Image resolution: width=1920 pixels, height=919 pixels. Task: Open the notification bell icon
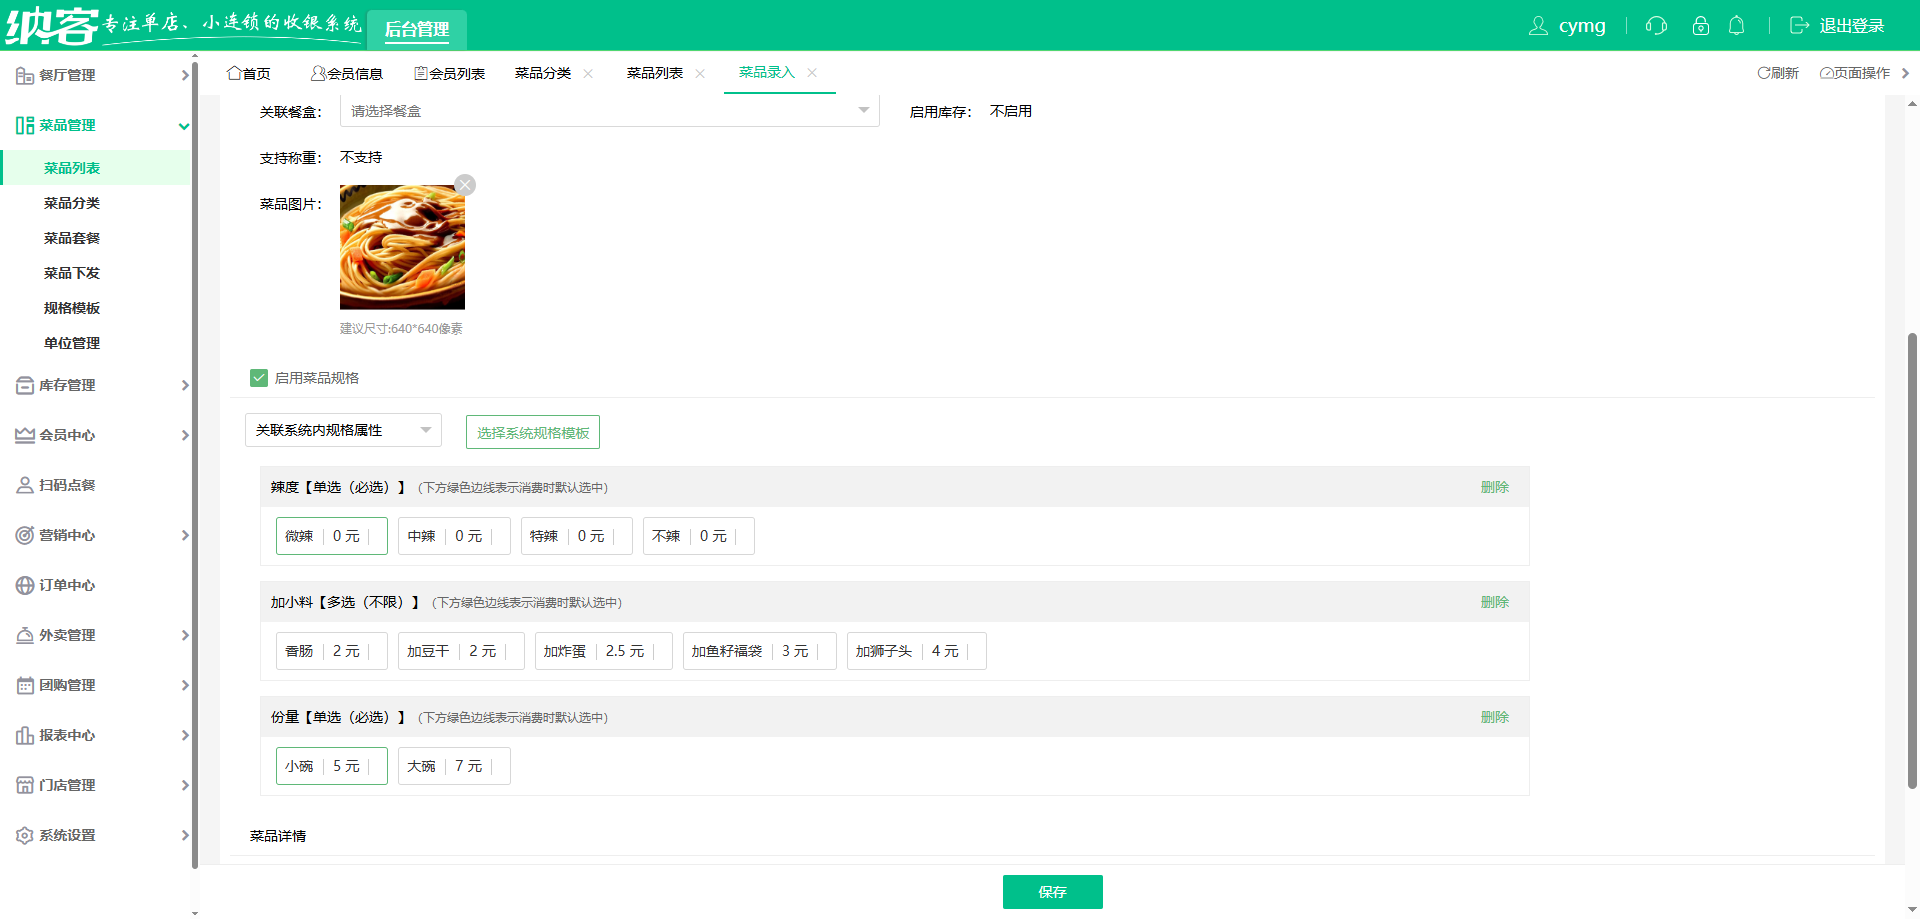[x=1736, y=26]
